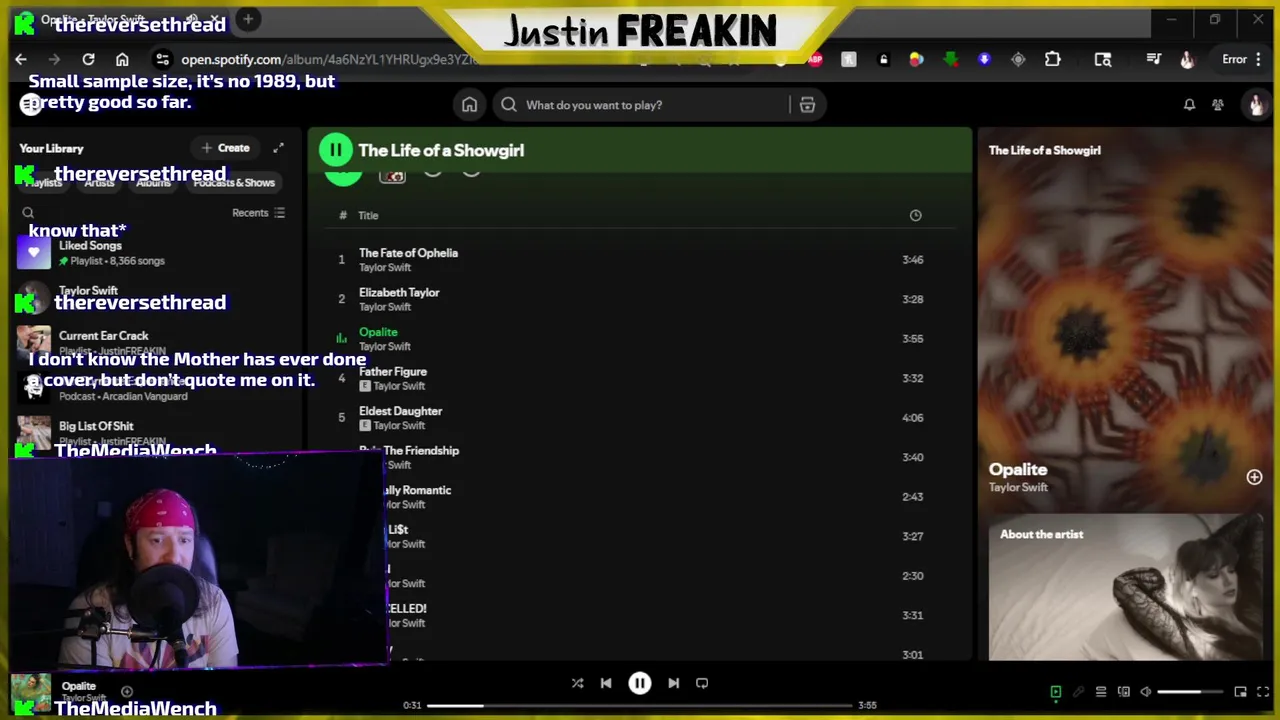Add Opalite to Liked Songs in side panel
The image size is (1280, 720).
1254,477
